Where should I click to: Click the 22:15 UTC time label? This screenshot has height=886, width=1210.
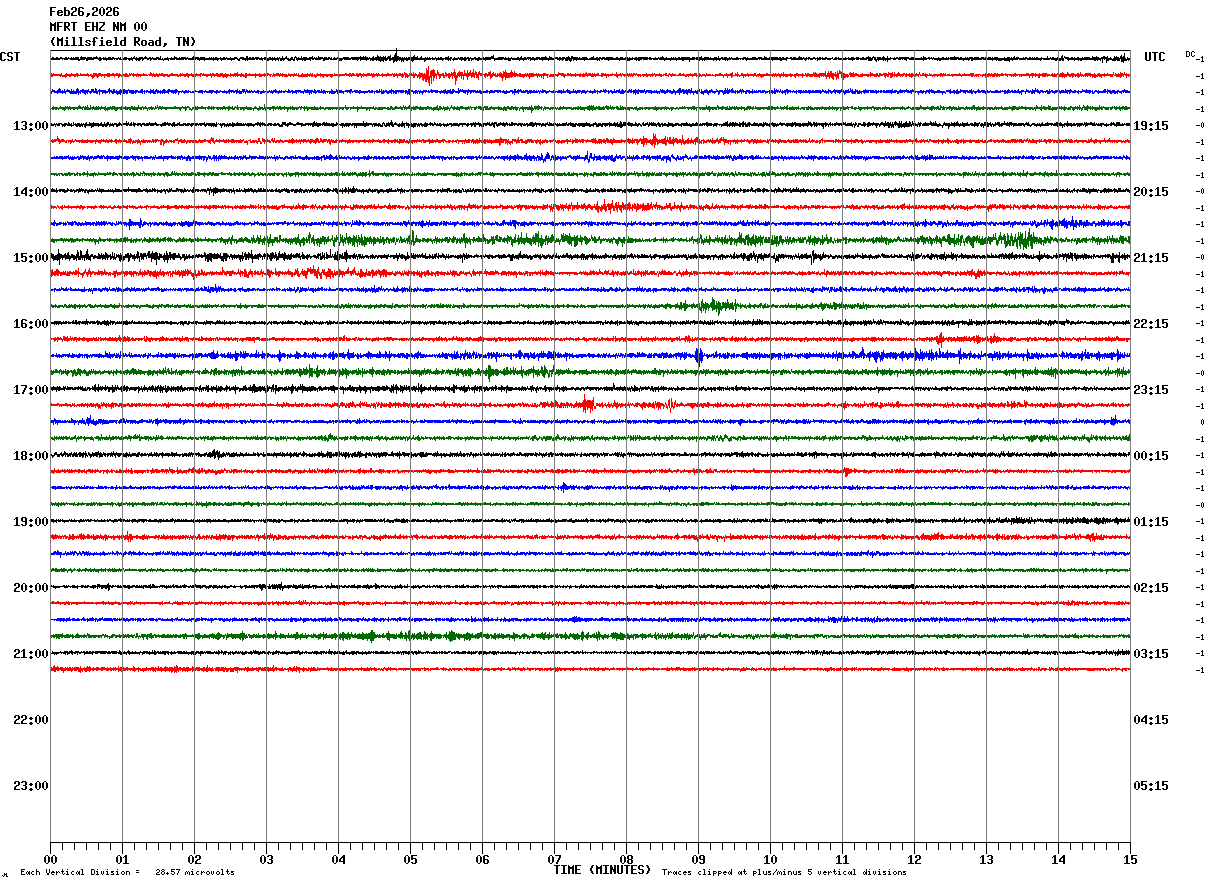pyautogui.click(x=1150, y=324)
